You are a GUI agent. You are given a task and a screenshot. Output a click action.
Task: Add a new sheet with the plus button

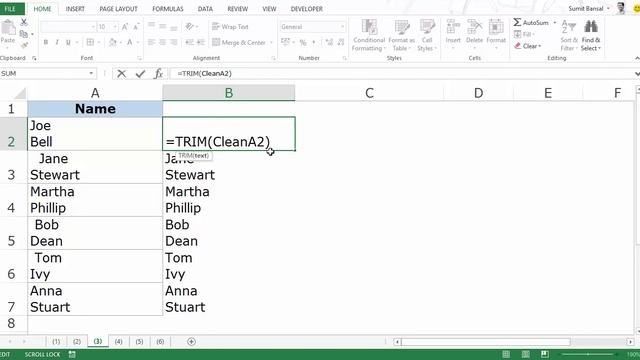tap(191, 342)
